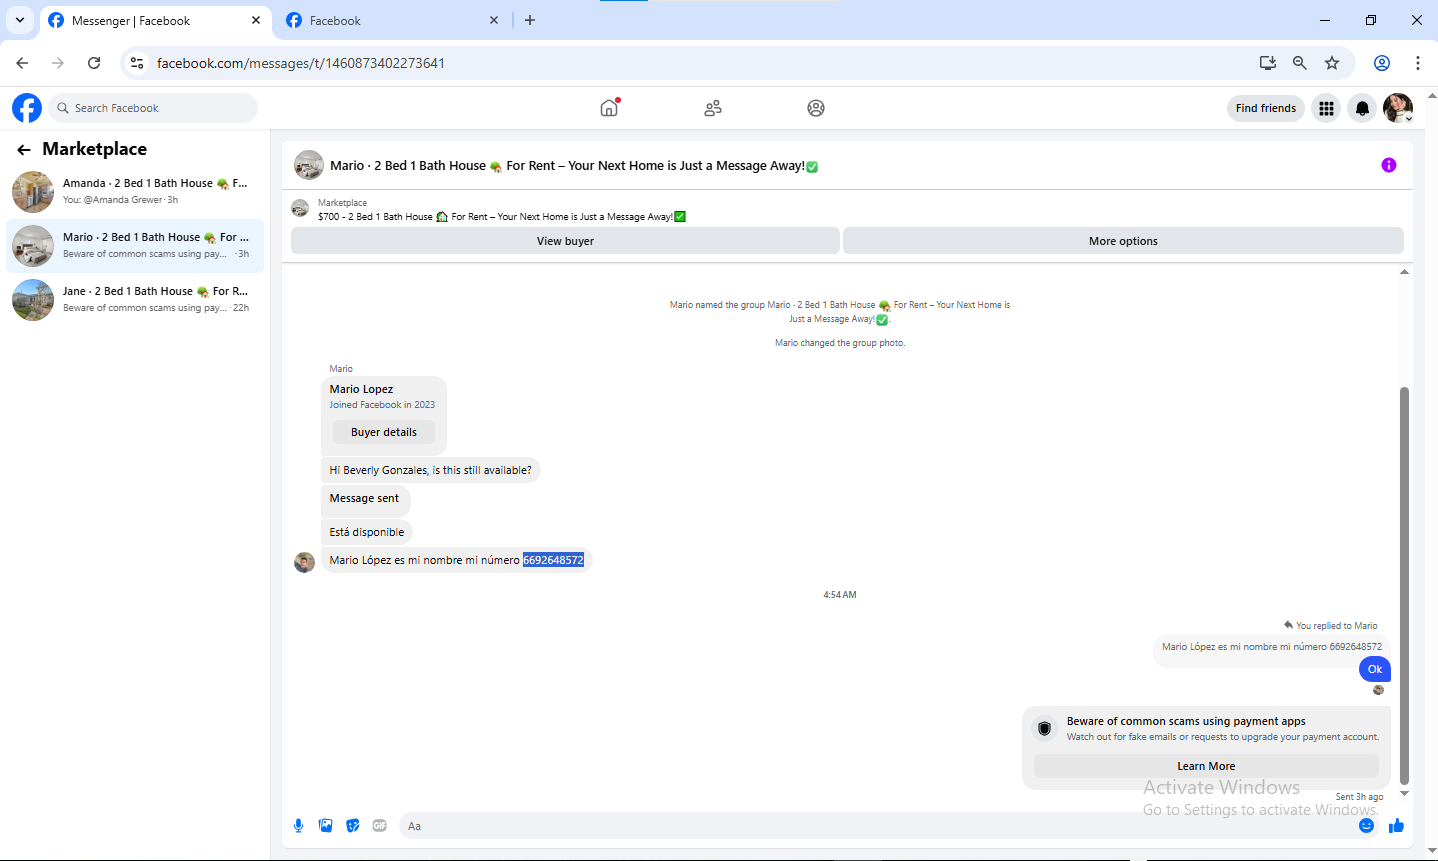Open conversation information purple icon
This screenshot has height=861, width=1438.
pos(1389,165)
